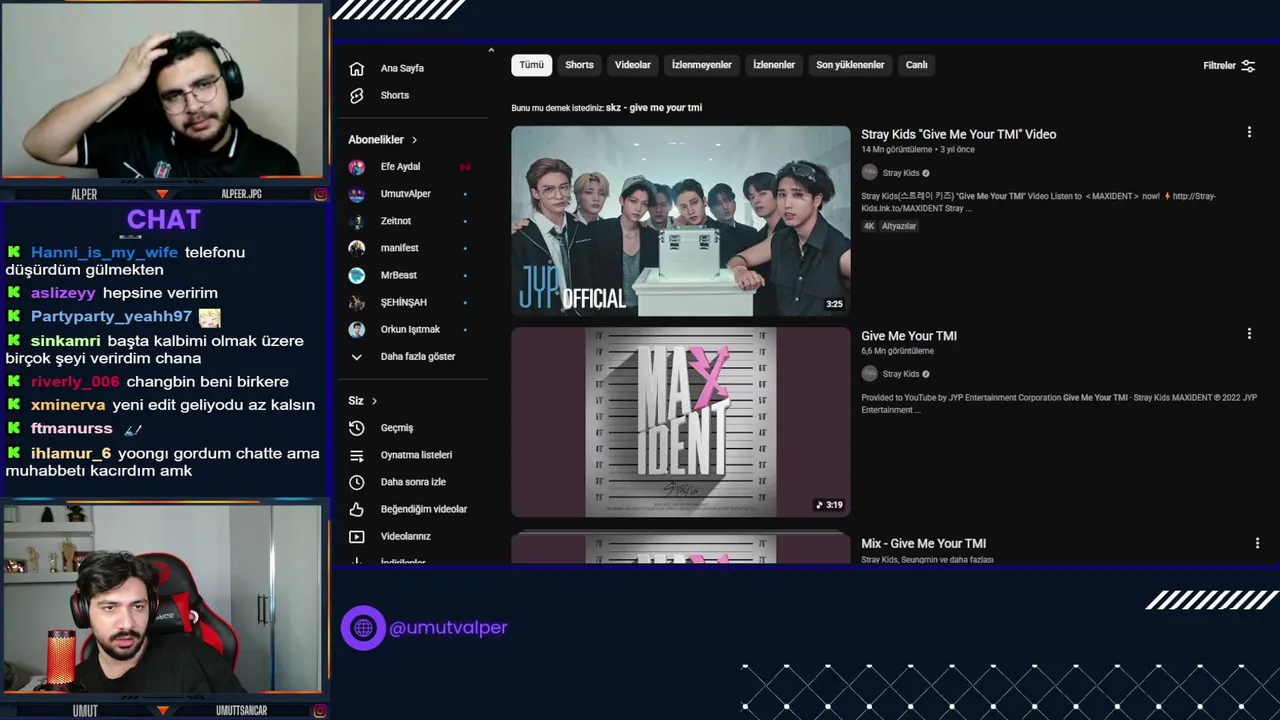Open Orkun Işıtmak channel avatar

[x=357, y=329]
